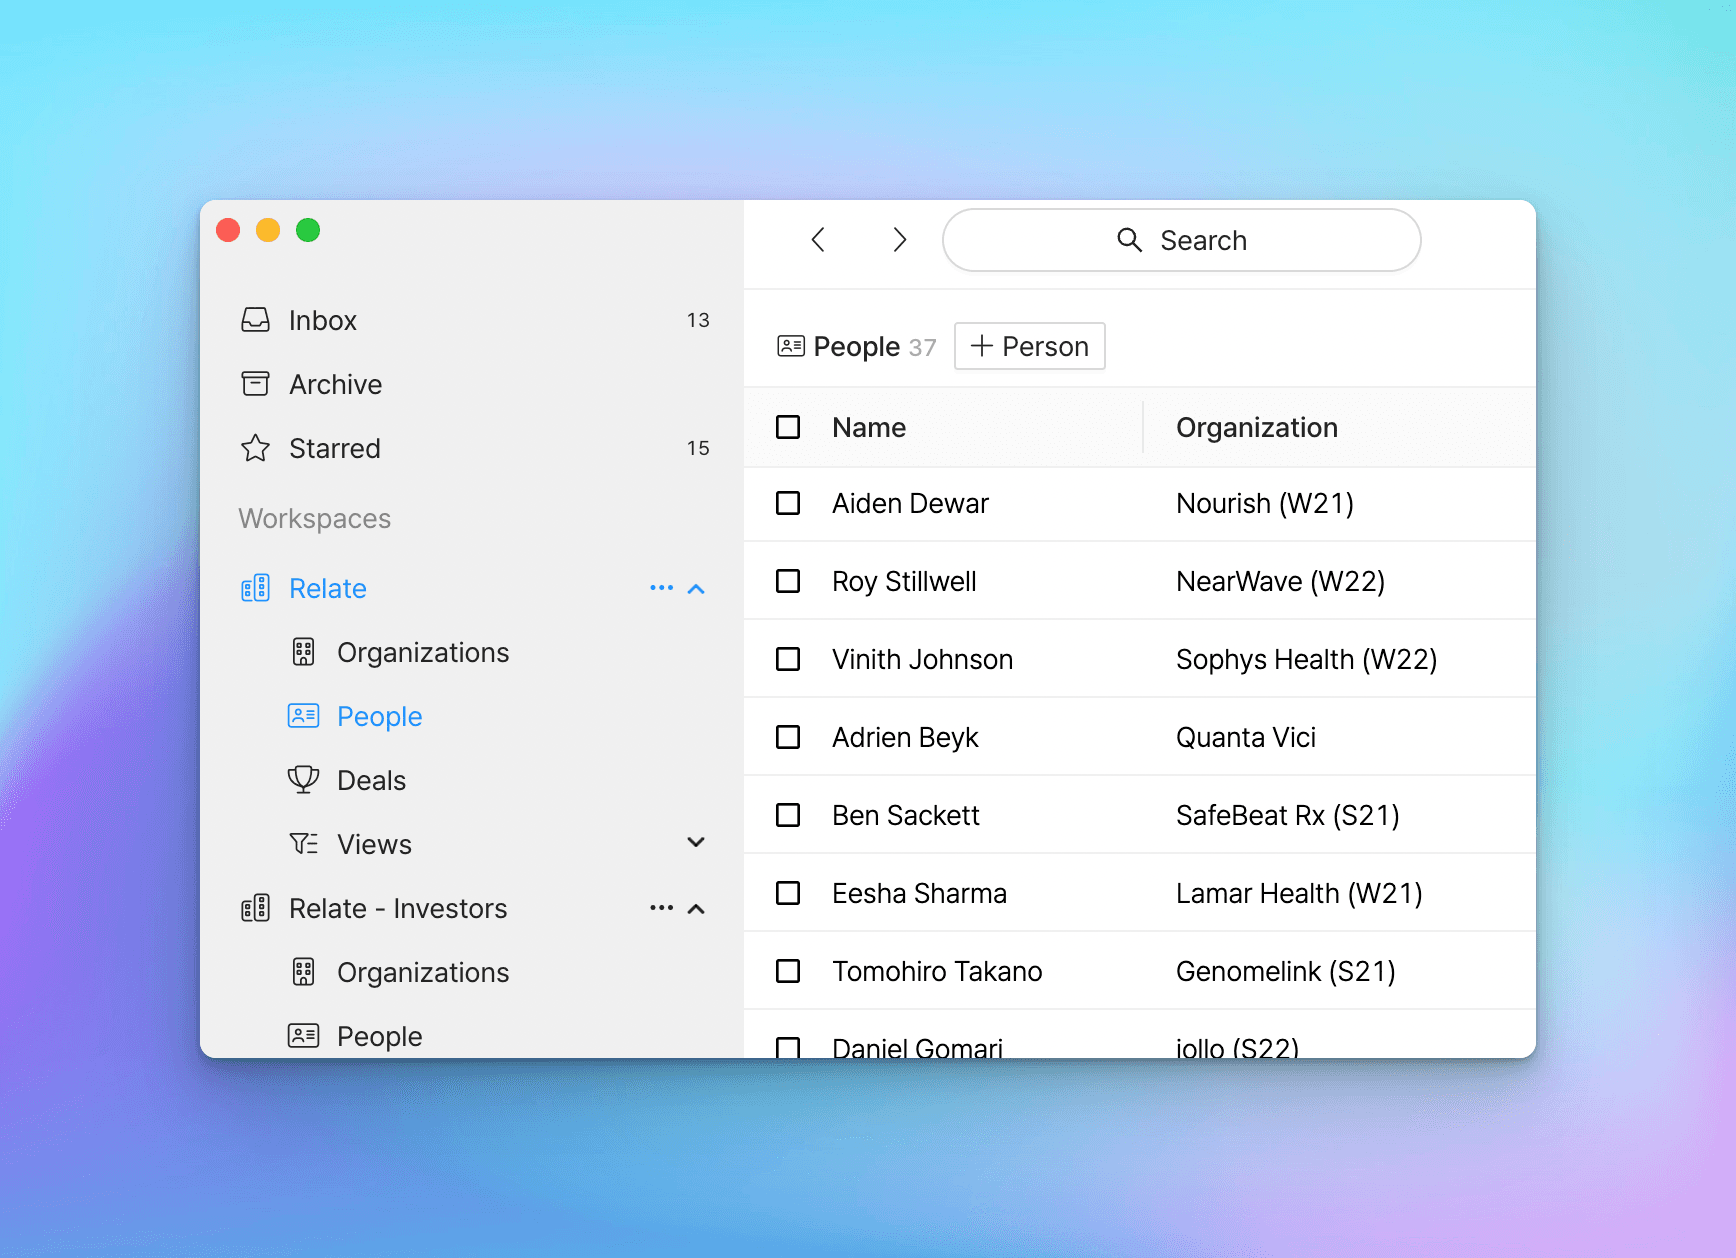The height and width of the screenshot is (1258, 1736).
Task: Go forward with the right arrow
Action: click(899, 240)
